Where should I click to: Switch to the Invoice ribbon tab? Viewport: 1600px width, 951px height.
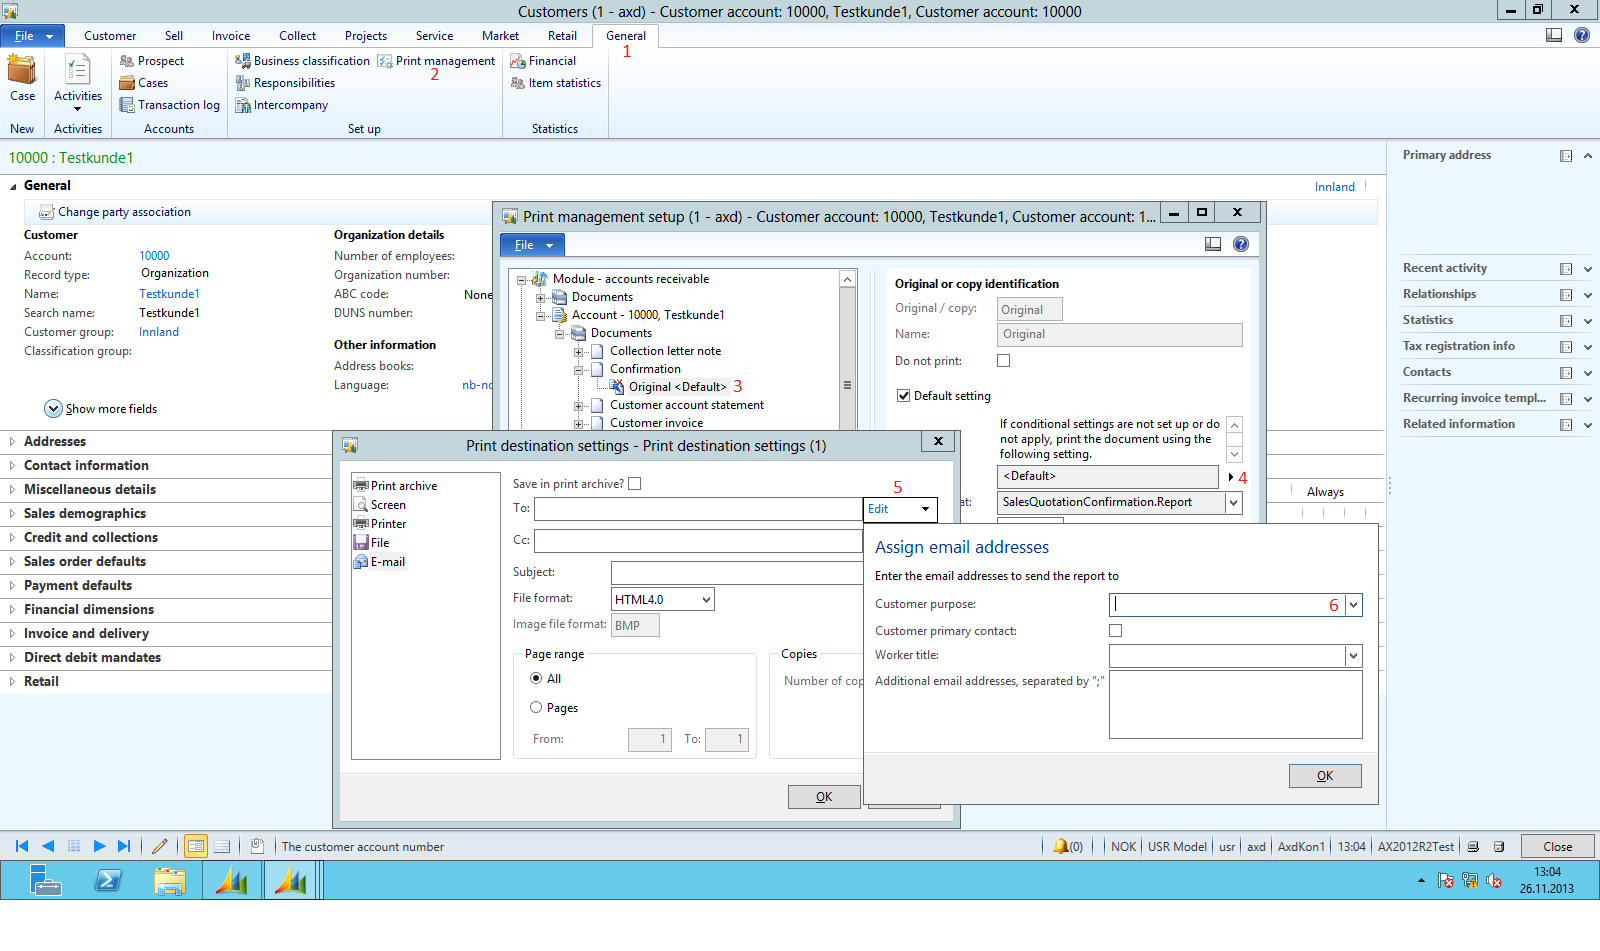[231, 36]
